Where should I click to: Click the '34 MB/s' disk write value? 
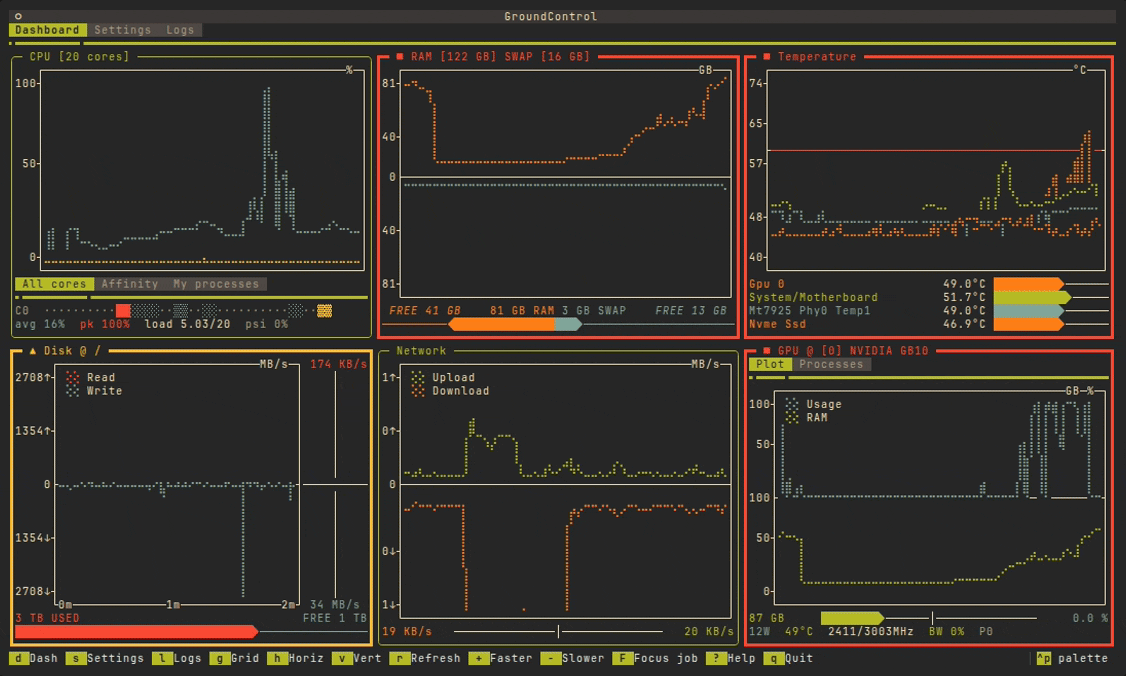click(x=335, y=604)
